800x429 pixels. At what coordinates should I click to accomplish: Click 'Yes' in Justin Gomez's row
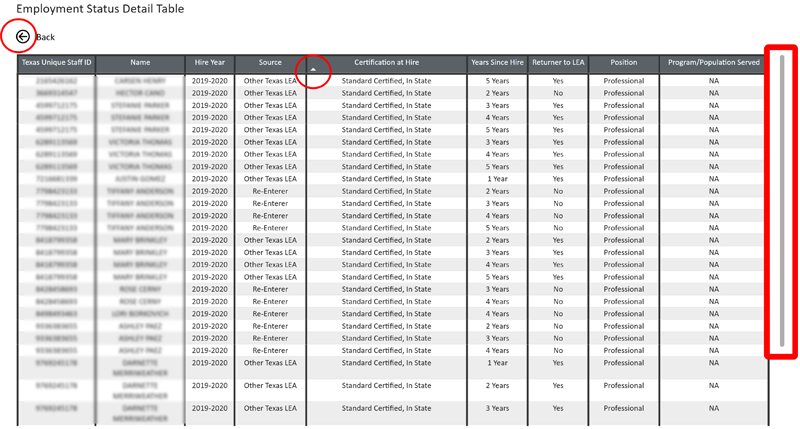click(x=558, y=179)
